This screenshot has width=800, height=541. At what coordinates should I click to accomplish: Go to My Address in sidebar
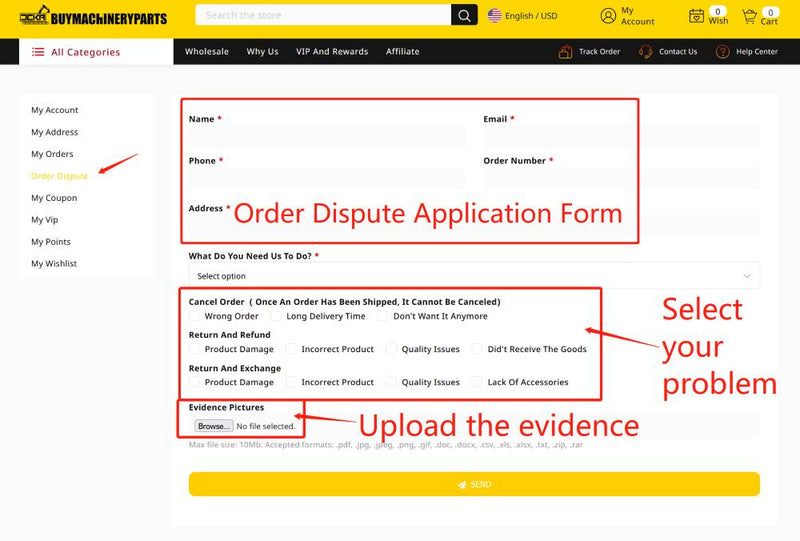point(55,132)
